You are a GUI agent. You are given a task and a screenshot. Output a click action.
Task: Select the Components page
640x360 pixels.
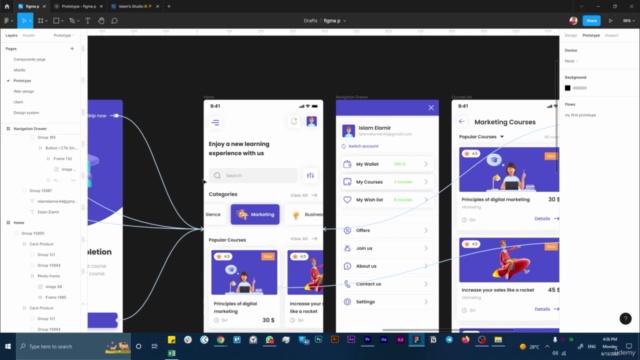[29, 60]
